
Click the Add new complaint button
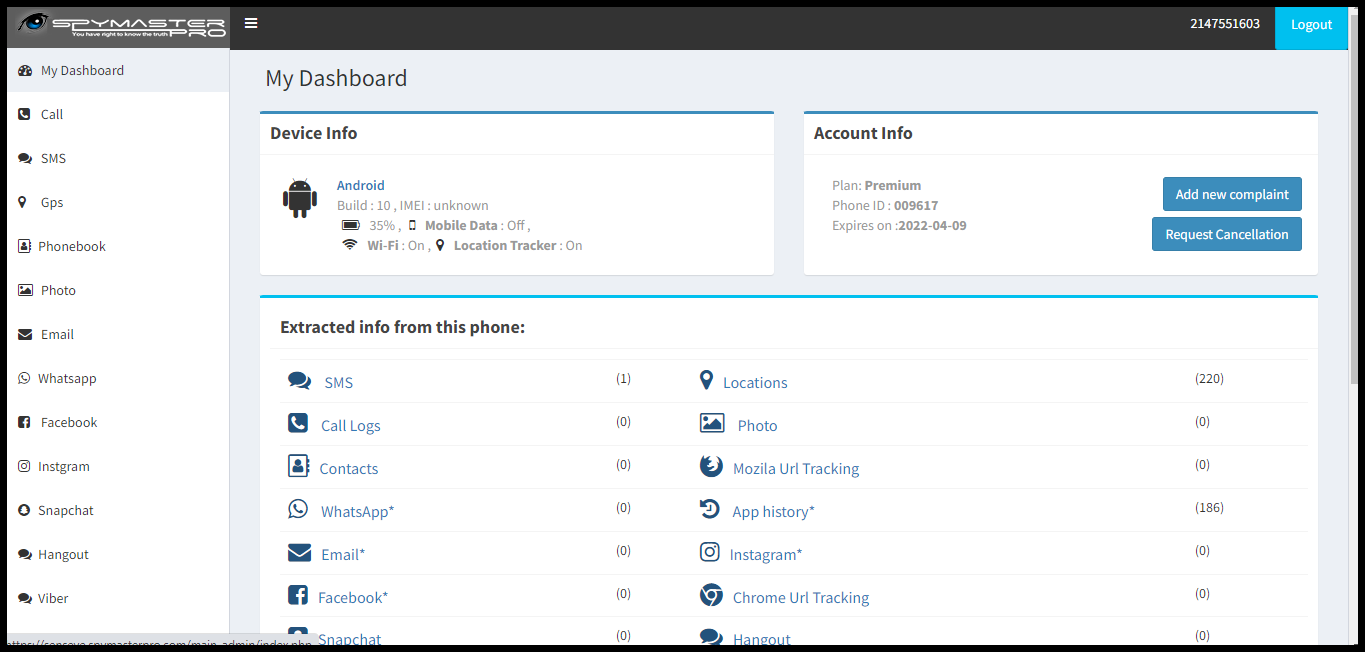click(x=1232, y=194)
